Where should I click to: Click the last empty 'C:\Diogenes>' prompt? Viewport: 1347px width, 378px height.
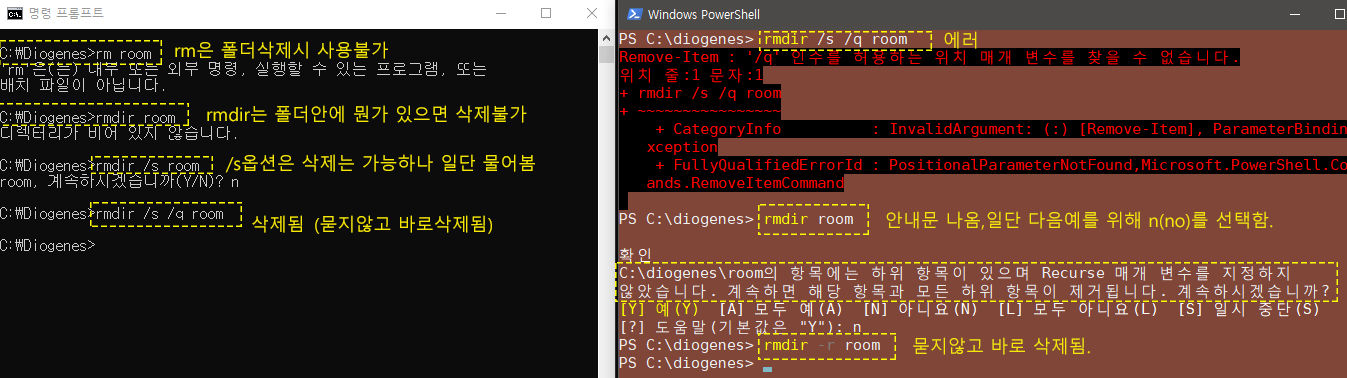pos(48,245)
